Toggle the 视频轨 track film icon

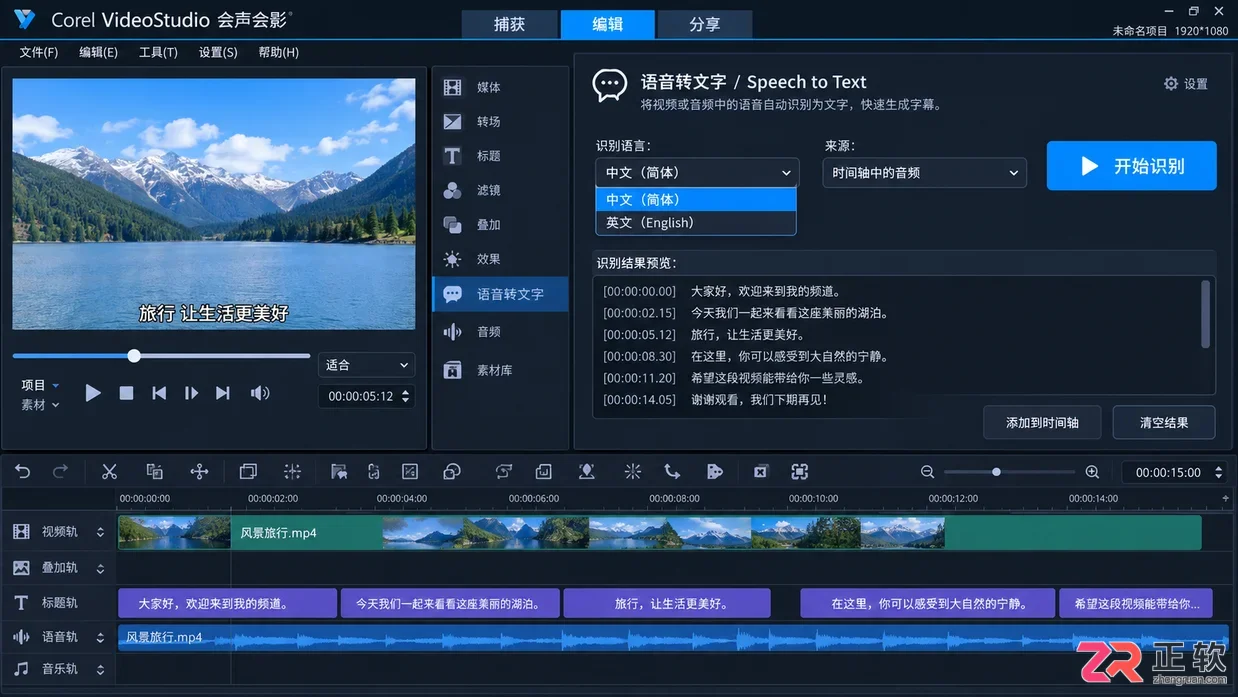point(21,533)
